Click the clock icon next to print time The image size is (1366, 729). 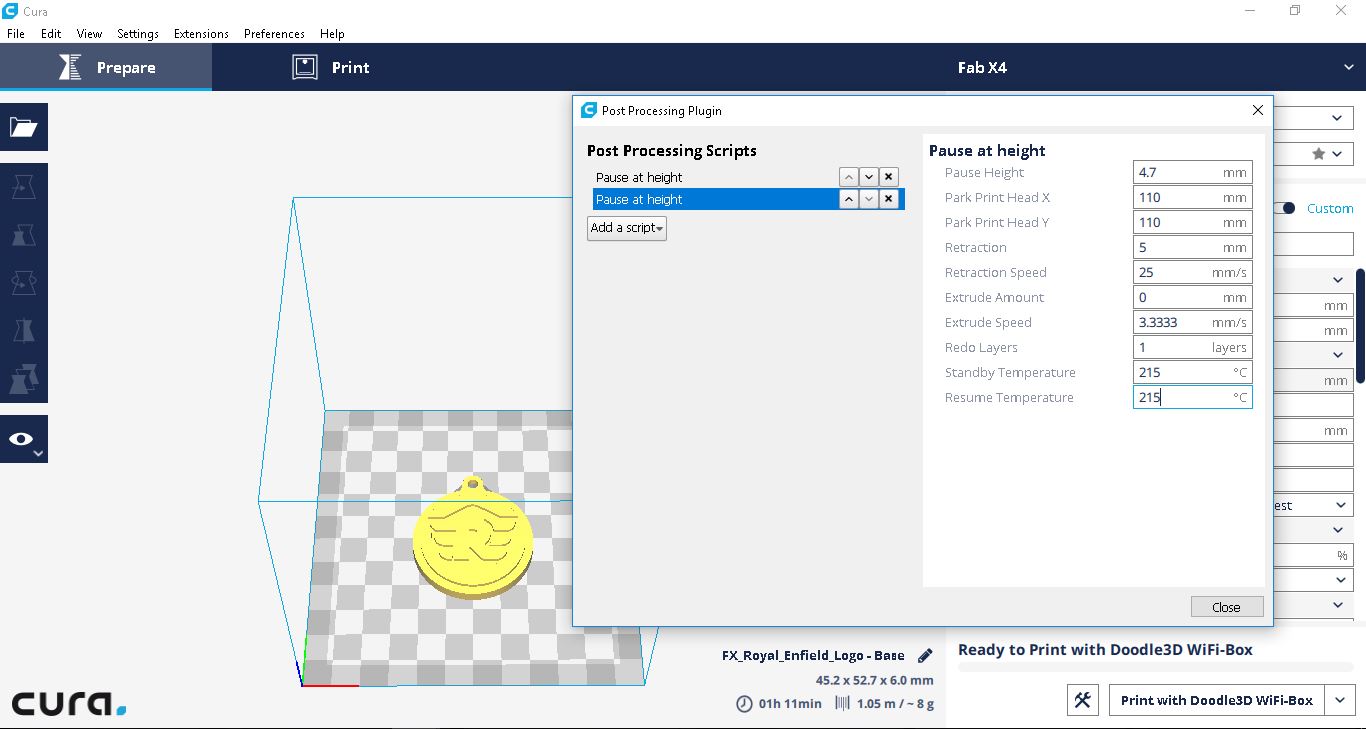point(744,704)
